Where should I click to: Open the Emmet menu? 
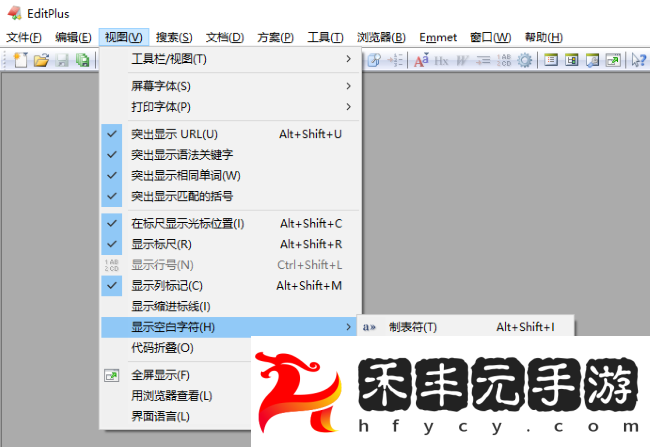pos(438,37)
